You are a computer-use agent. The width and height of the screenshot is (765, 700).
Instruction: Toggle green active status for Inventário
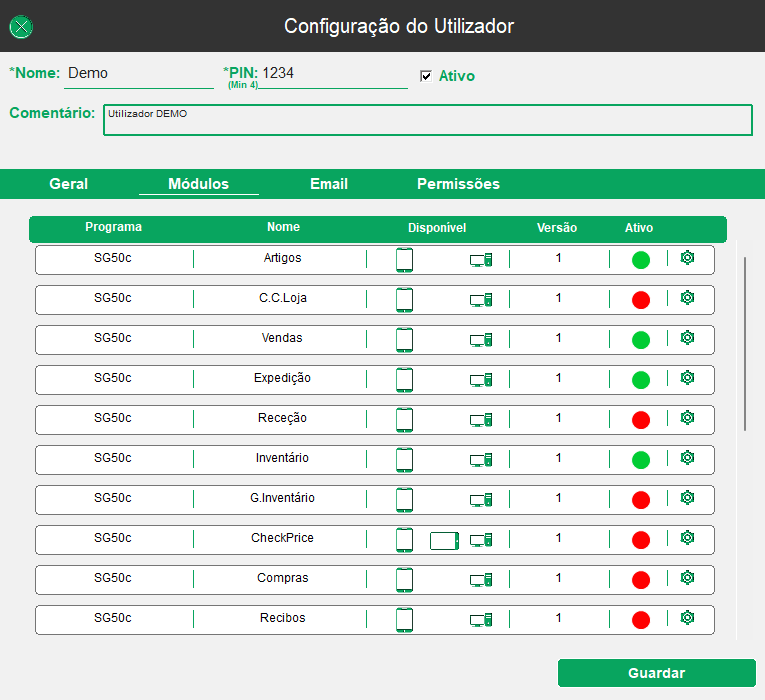(x=641, y=460)
